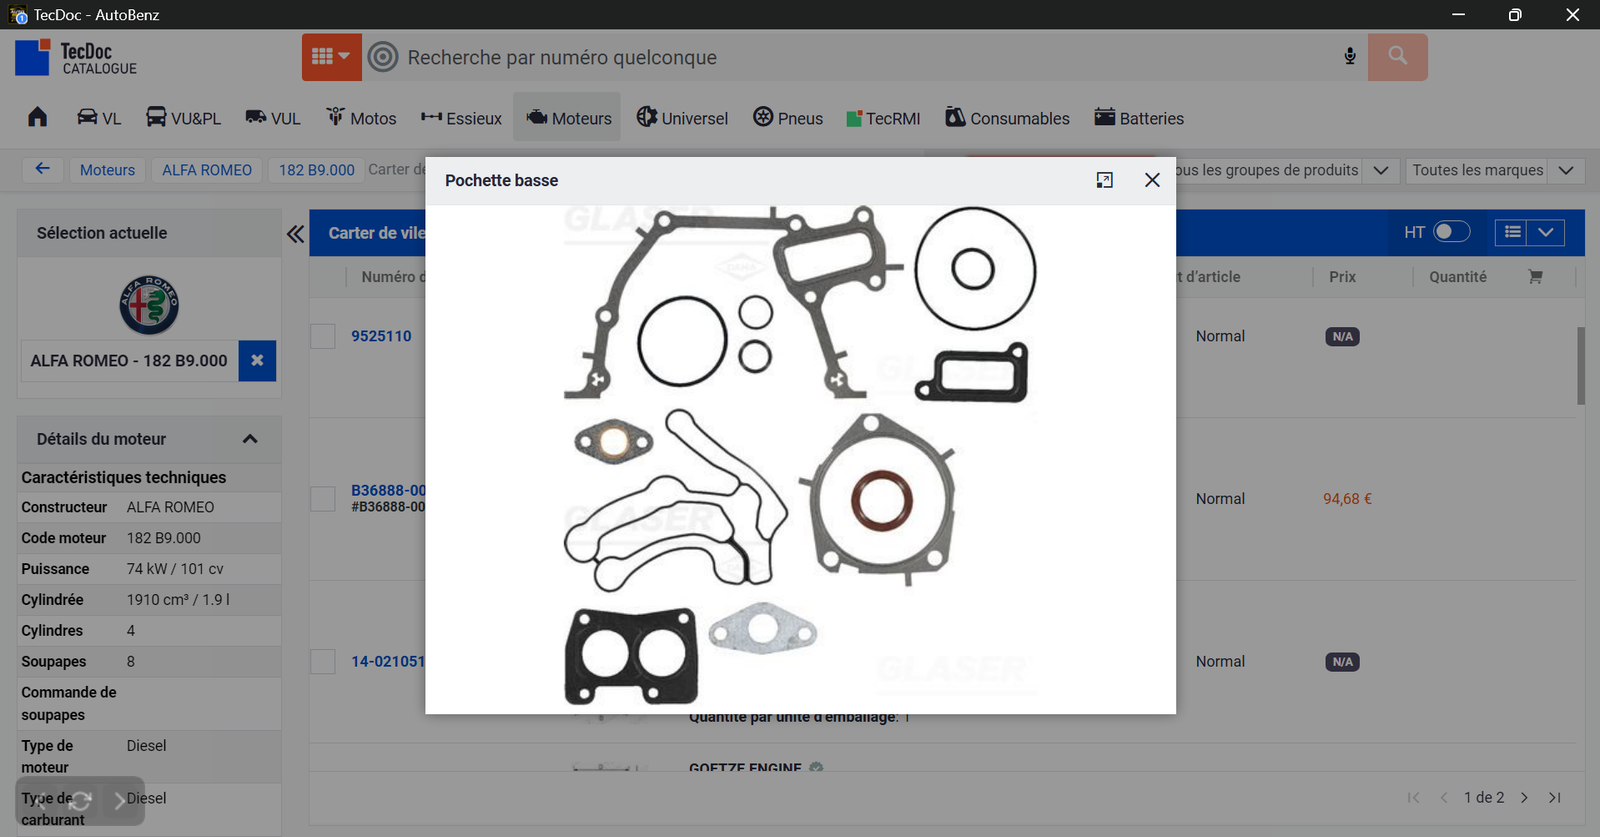
Task: Open the Universel section
Action: (x=682, y=118)
